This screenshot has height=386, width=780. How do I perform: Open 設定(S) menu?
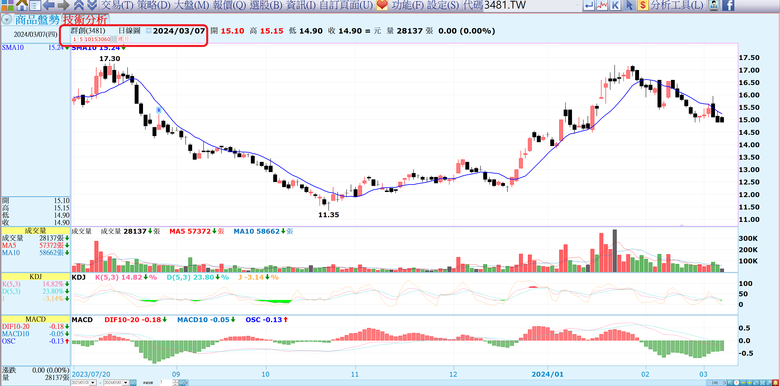pos(443,5)
